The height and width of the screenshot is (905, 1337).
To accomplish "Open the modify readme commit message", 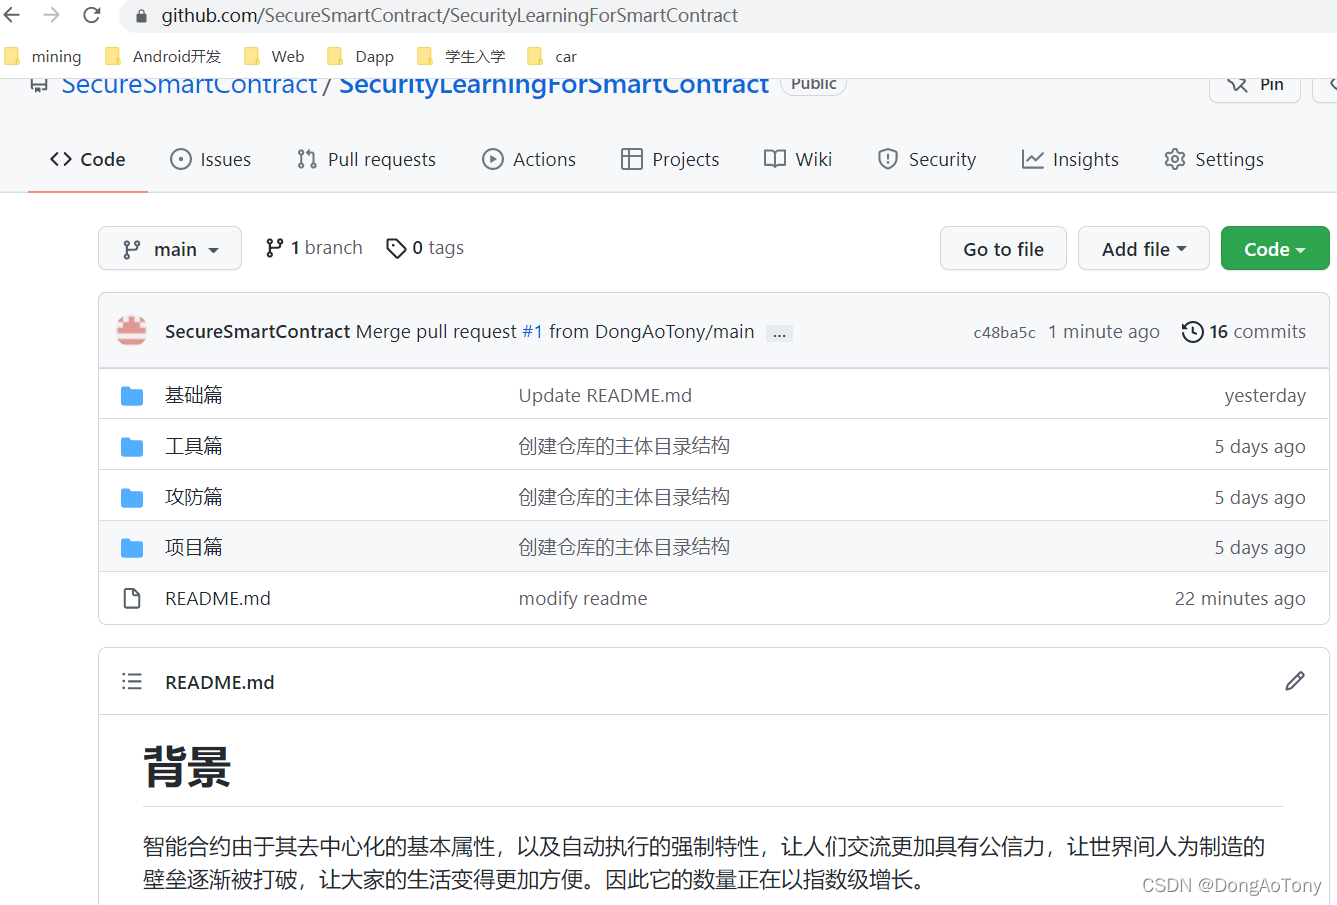I will click(x=583, y=598).
